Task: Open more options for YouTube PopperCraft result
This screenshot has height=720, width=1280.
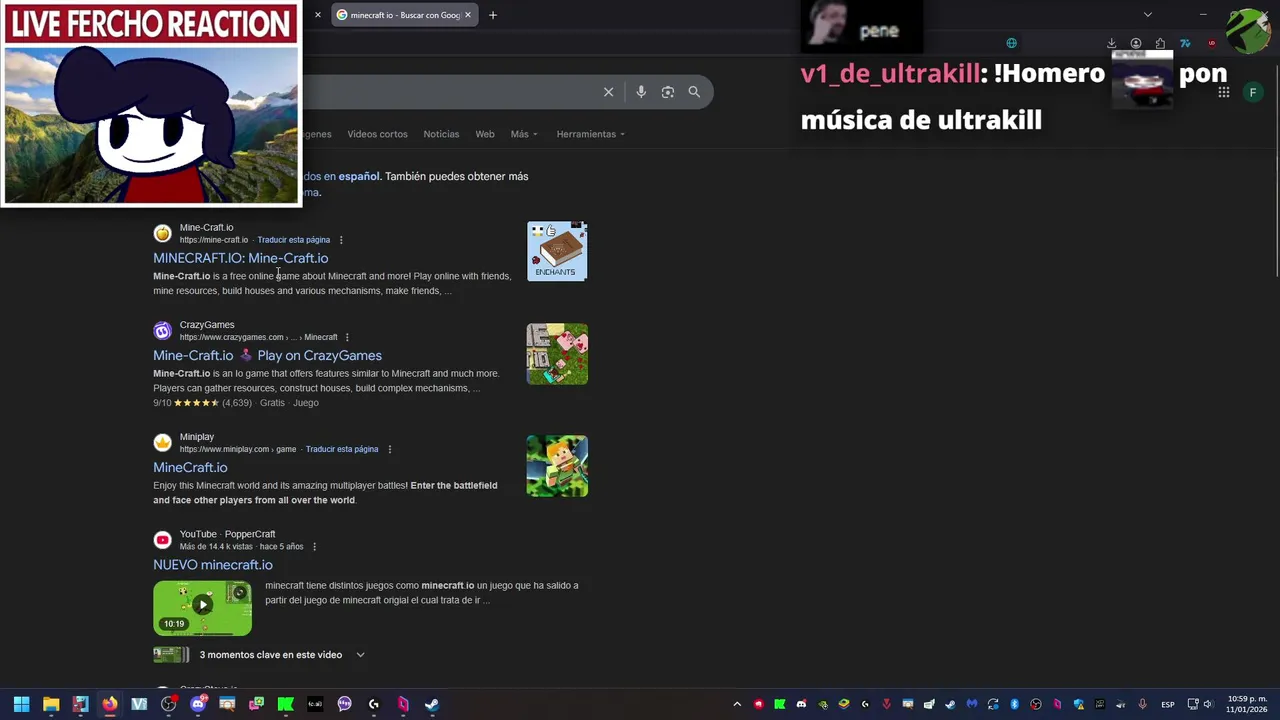Action: (314, 547)
